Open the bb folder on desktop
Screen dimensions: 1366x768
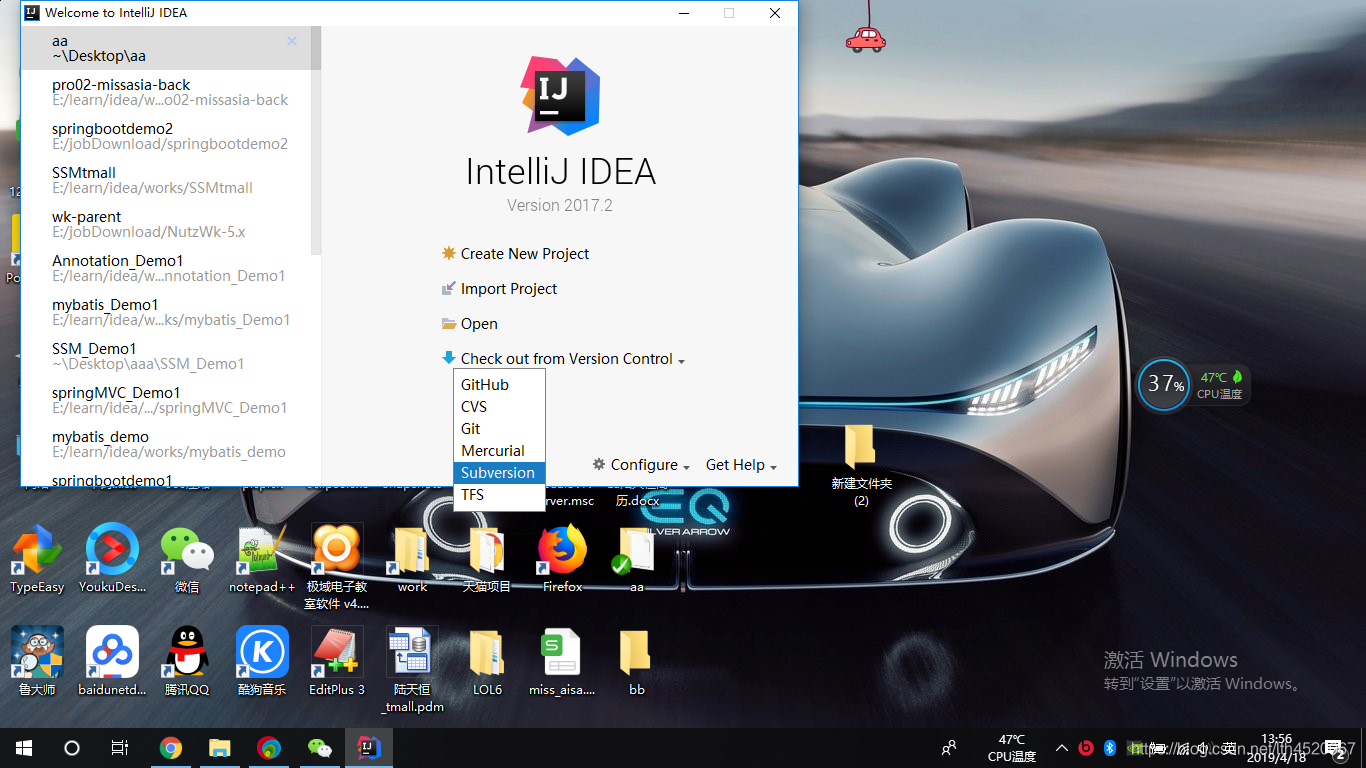[x=637, y=661]
